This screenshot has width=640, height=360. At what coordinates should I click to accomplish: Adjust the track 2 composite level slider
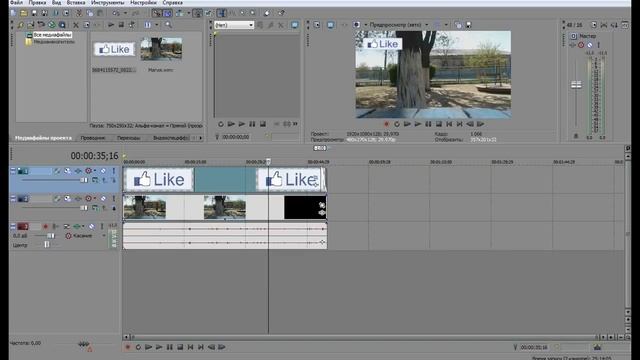84,208
